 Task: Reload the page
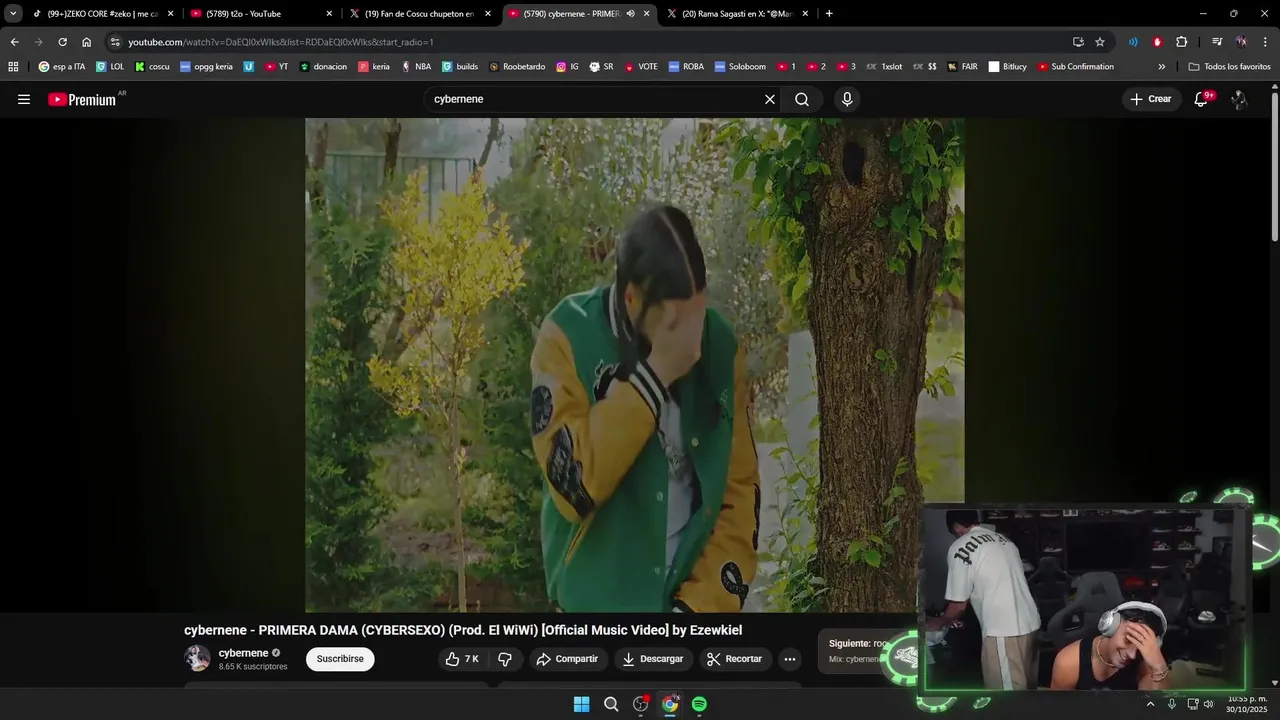pyautogui.click(x=62, y=42)
